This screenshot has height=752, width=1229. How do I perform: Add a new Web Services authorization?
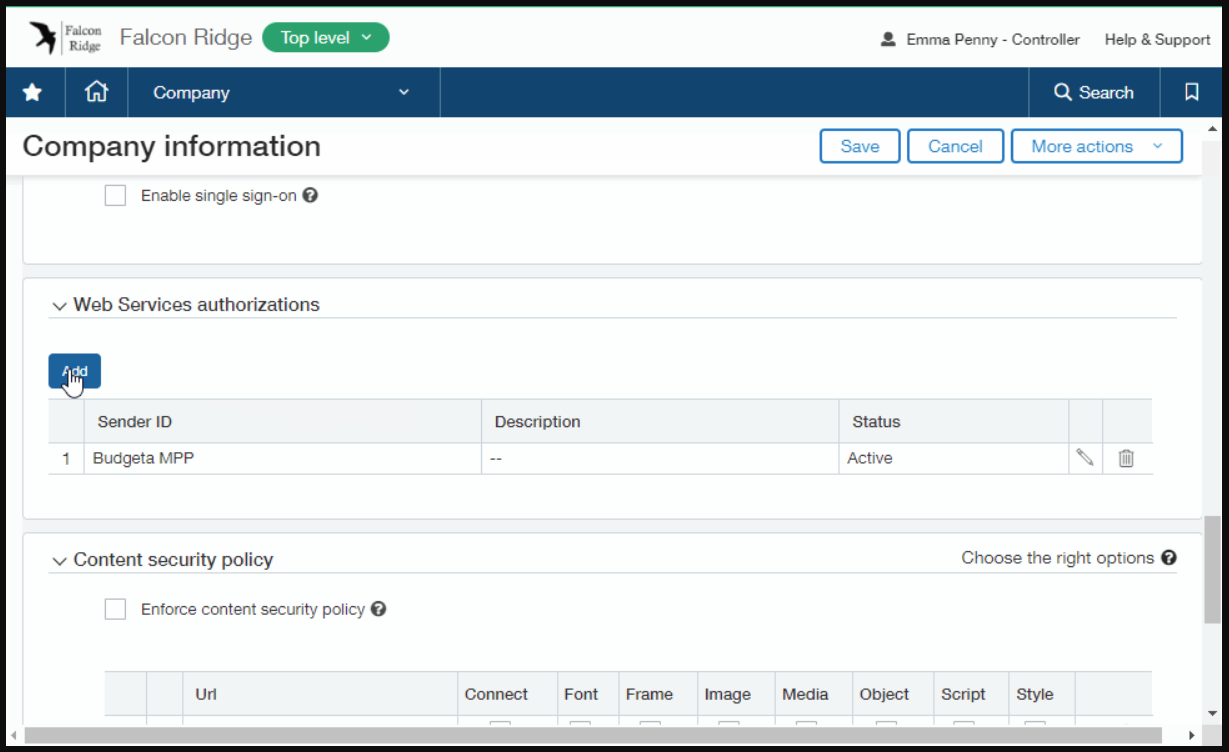tap(74, 370)
